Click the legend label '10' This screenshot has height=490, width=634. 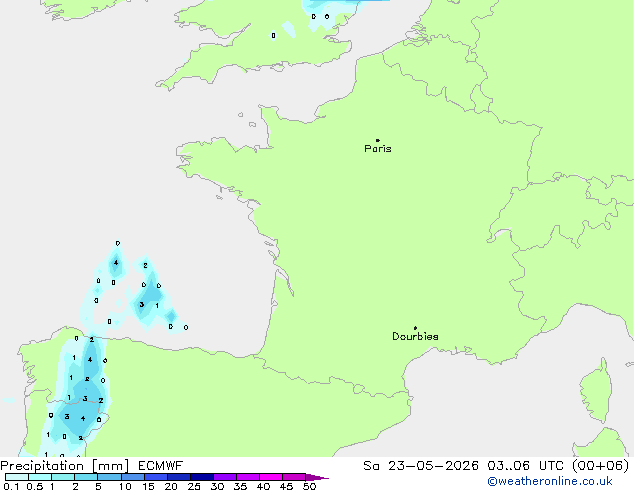pos(125,486)
